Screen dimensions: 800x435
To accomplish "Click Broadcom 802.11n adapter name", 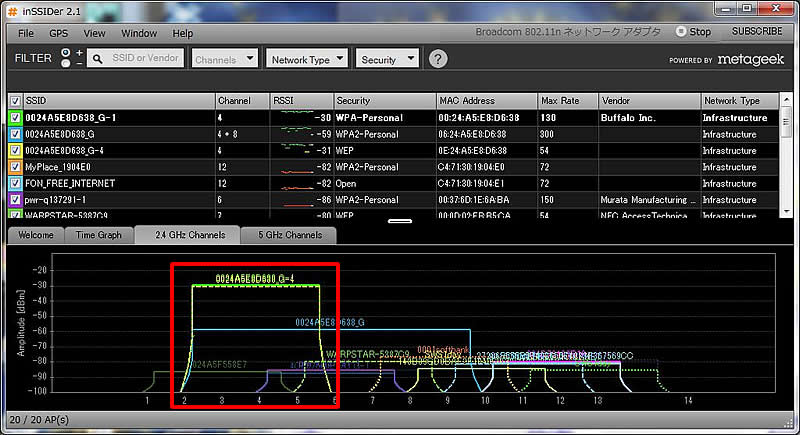I will pos(568,32).
